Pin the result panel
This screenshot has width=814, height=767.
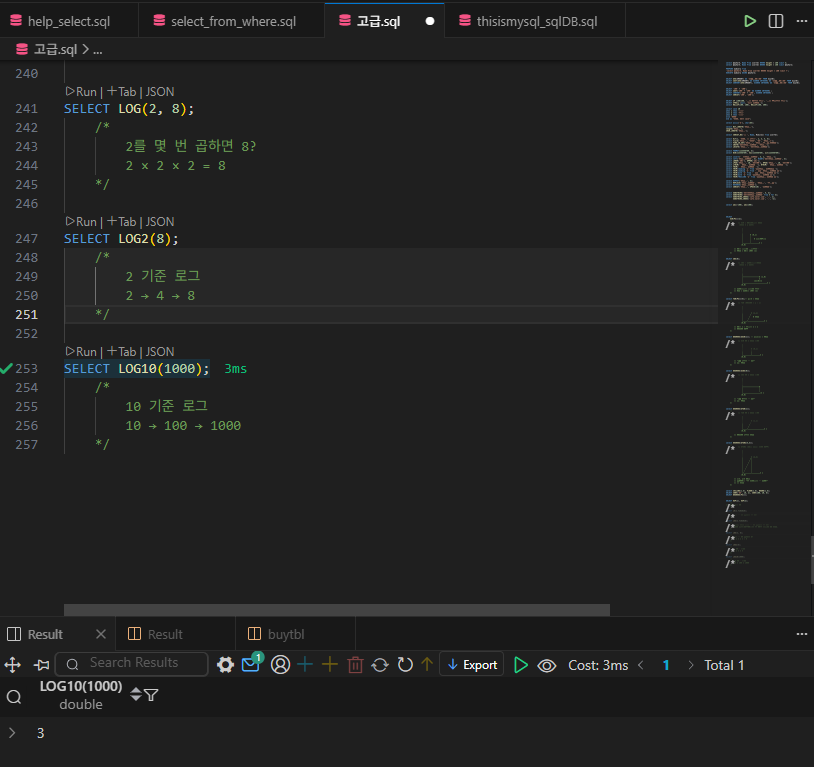point(41,665)
